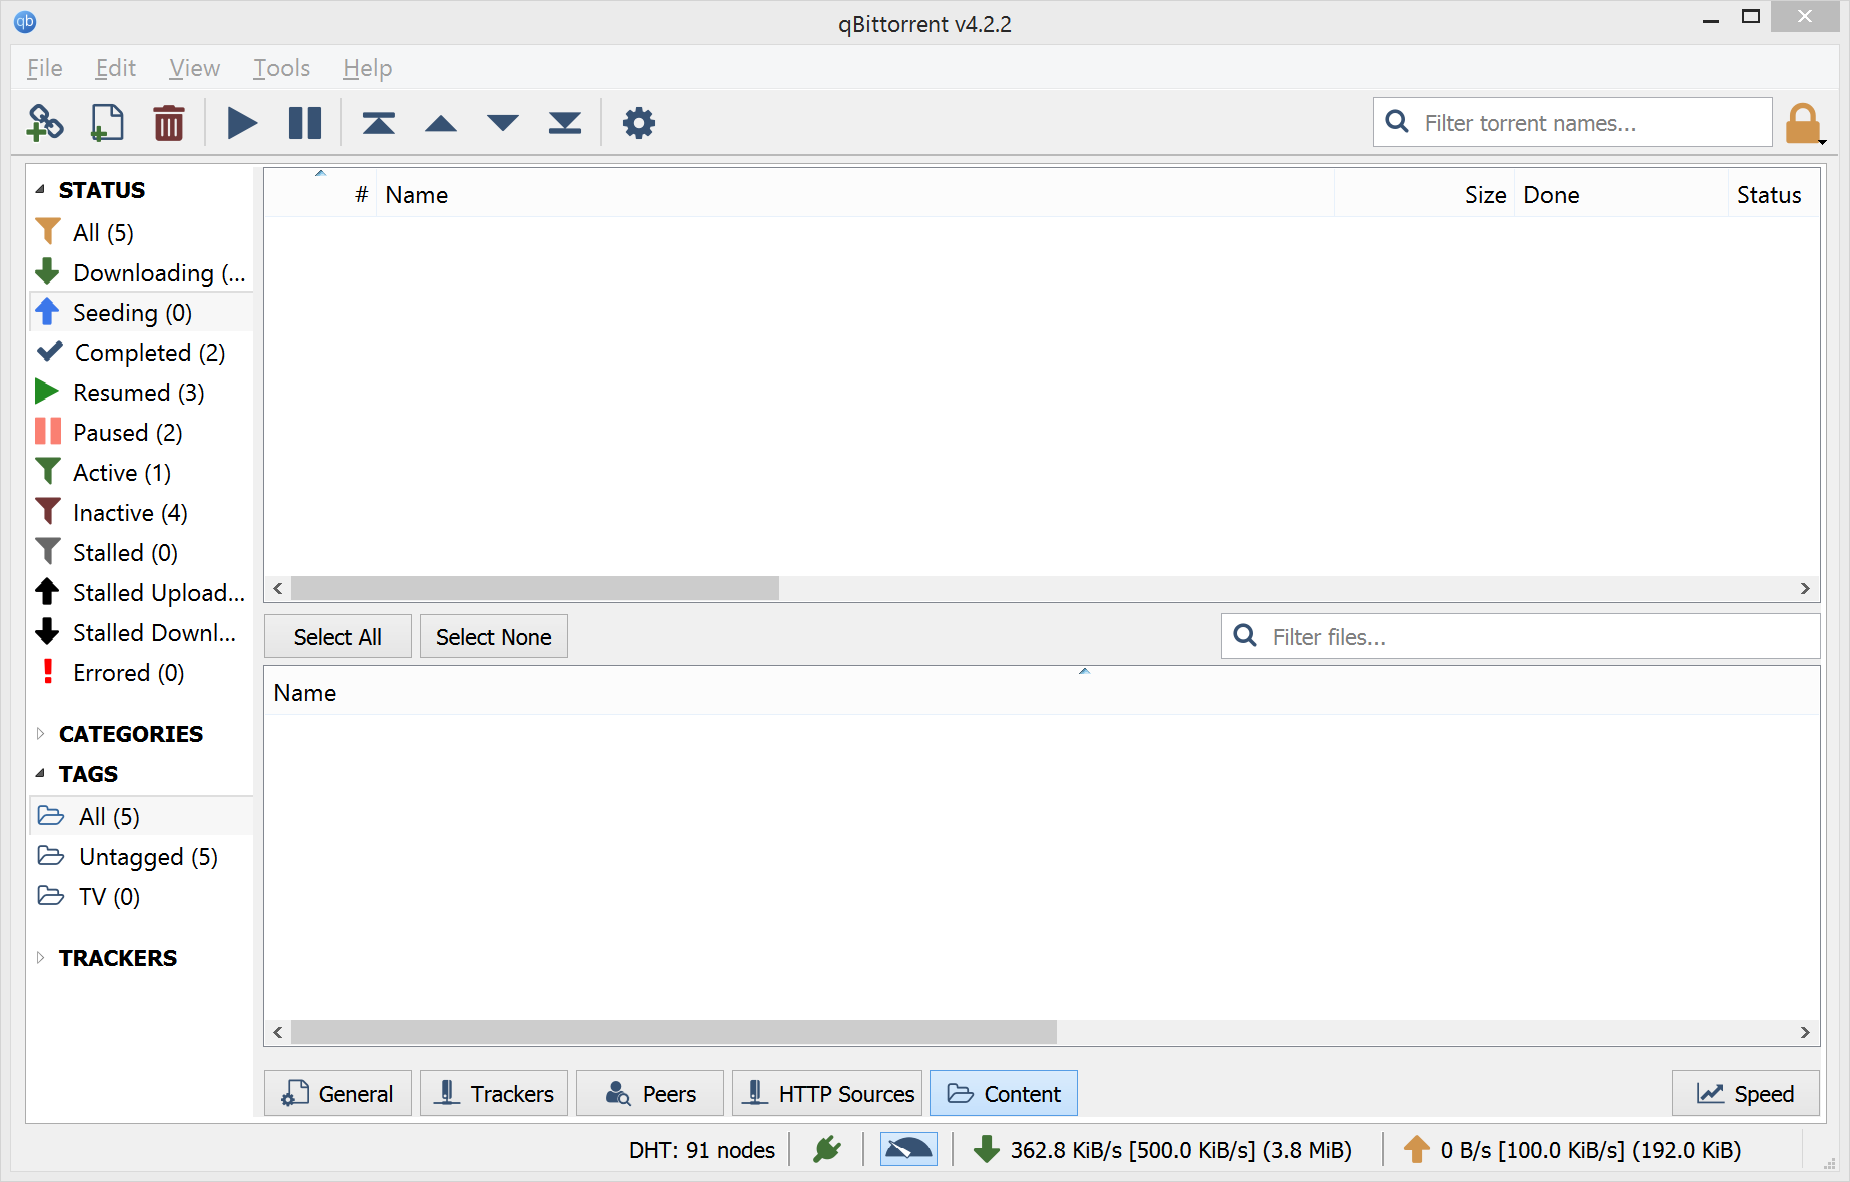Select the Untagged (5) tag filter
Viewport: 1850px width, 1182px height.
[x=142, y=857]
